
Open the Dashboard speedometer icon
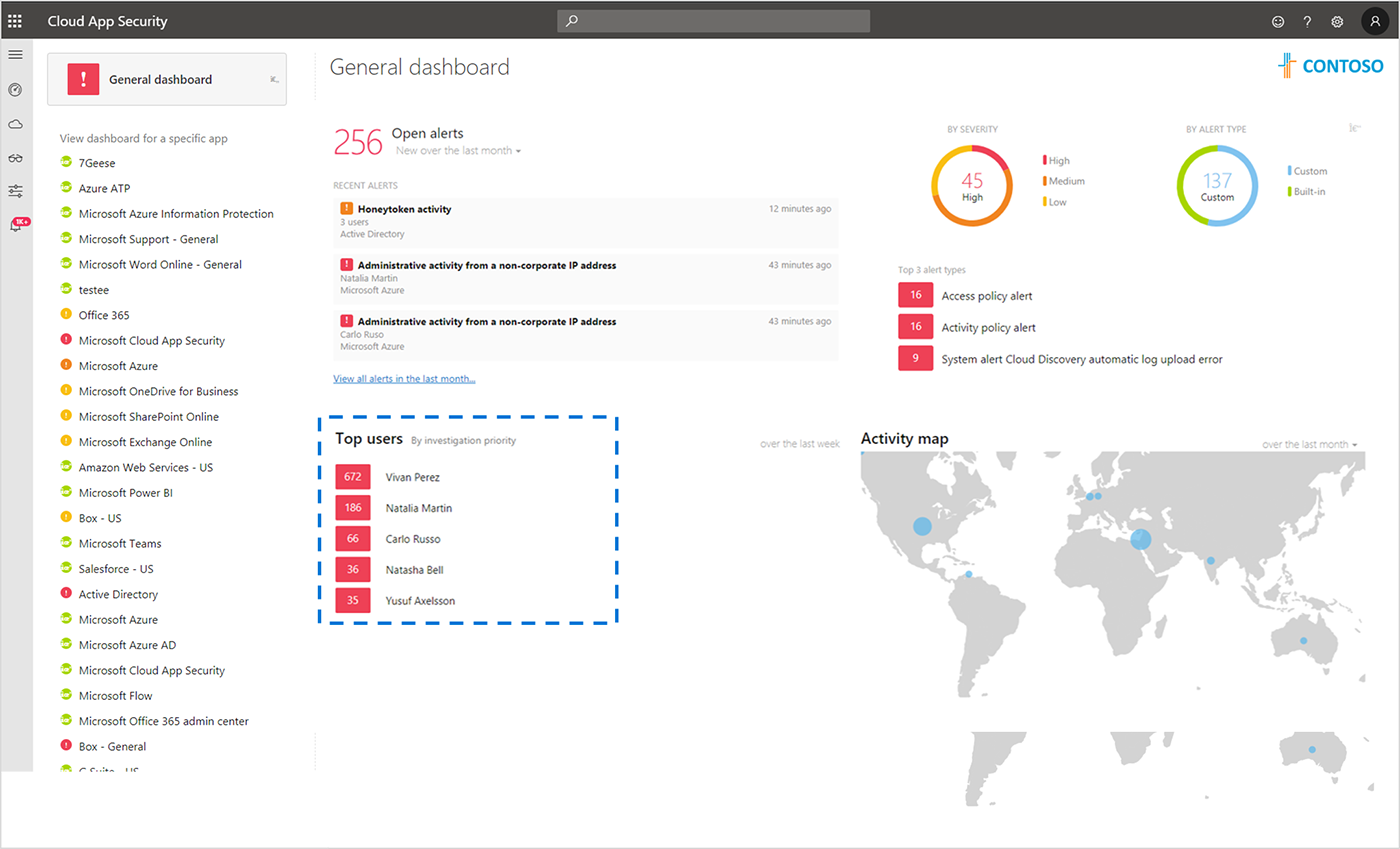pyautogui.click(x=15, y=90)
